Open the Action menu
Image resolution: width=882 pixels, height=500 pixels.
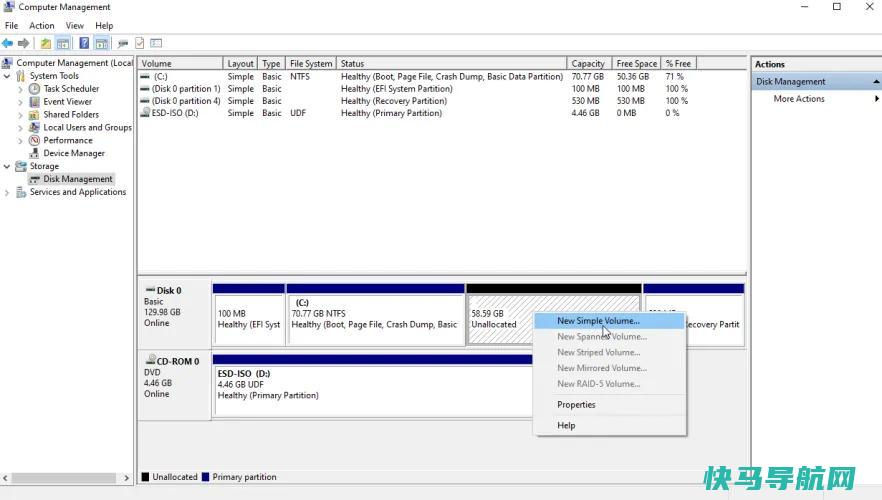coord(42,26)
